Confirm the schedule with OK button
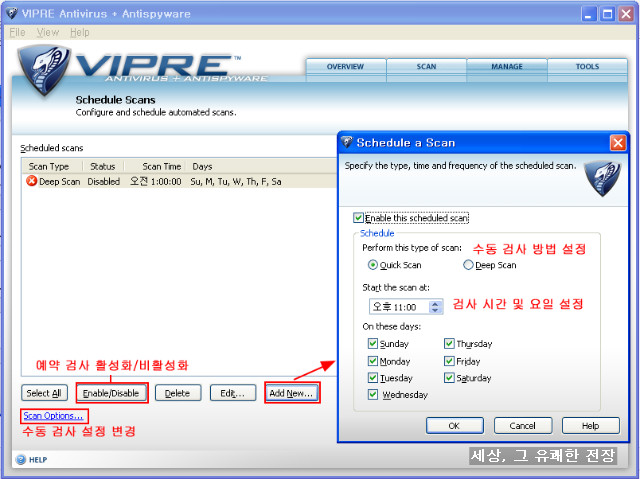This screenshot has height=479, width=640. [454, 426]
